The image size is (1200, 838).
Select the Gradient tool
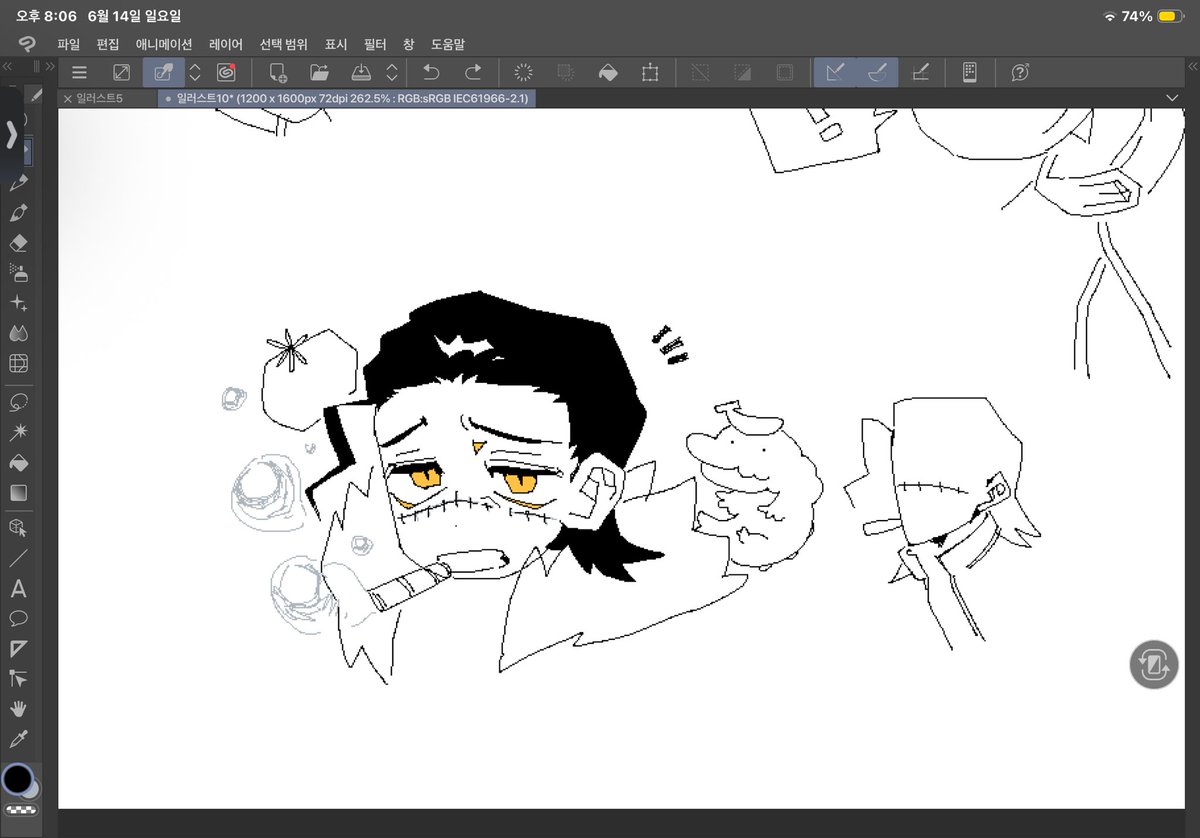[18, 493]
